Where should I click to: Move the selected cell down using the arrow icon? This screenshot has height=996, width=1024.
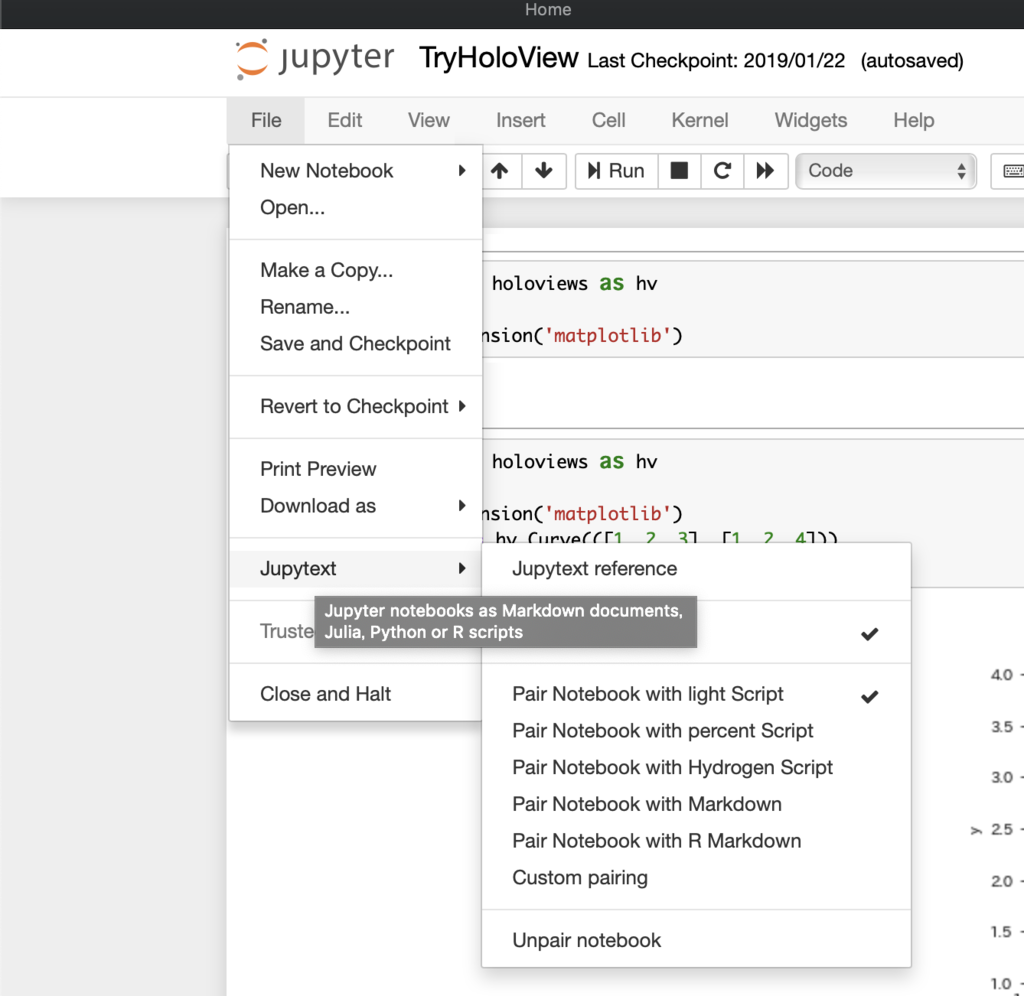(543, 171)
